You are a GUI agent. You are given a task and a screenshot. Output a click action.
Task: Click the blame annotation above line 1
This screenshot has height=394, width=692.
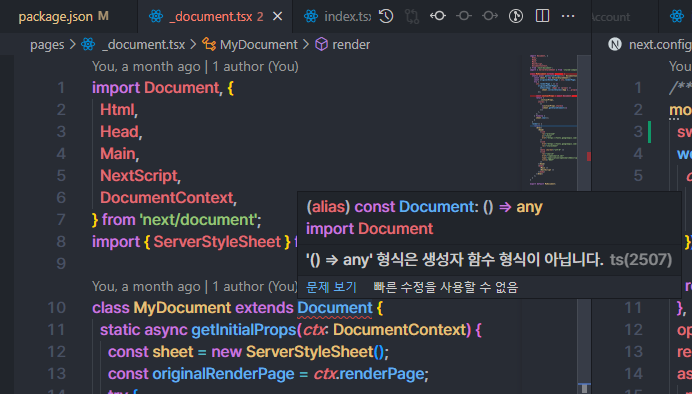click(195, 67)
